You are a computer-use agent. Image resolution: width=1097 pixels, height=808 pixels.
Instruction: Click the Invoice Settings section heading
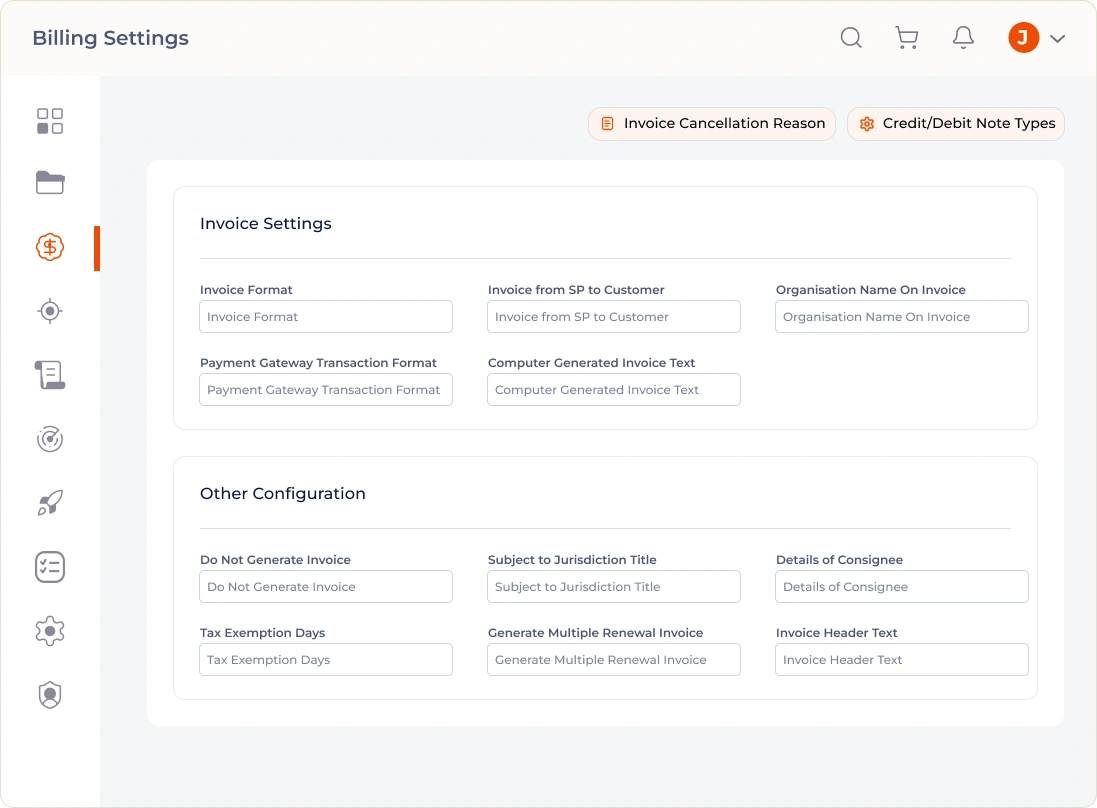[x=266, y=223]
